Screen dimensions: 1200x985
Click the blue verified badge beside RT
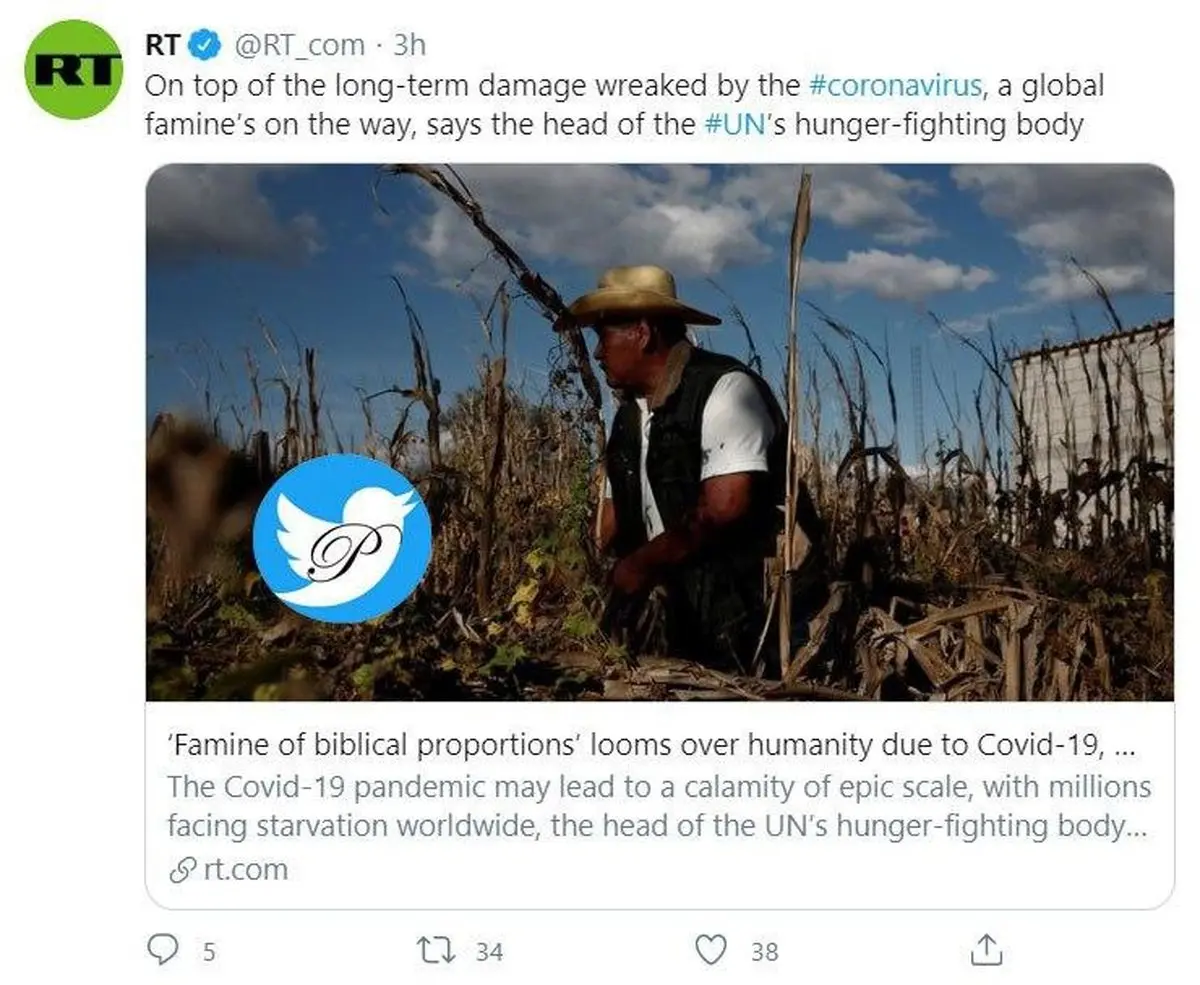(x=206, y=45)
